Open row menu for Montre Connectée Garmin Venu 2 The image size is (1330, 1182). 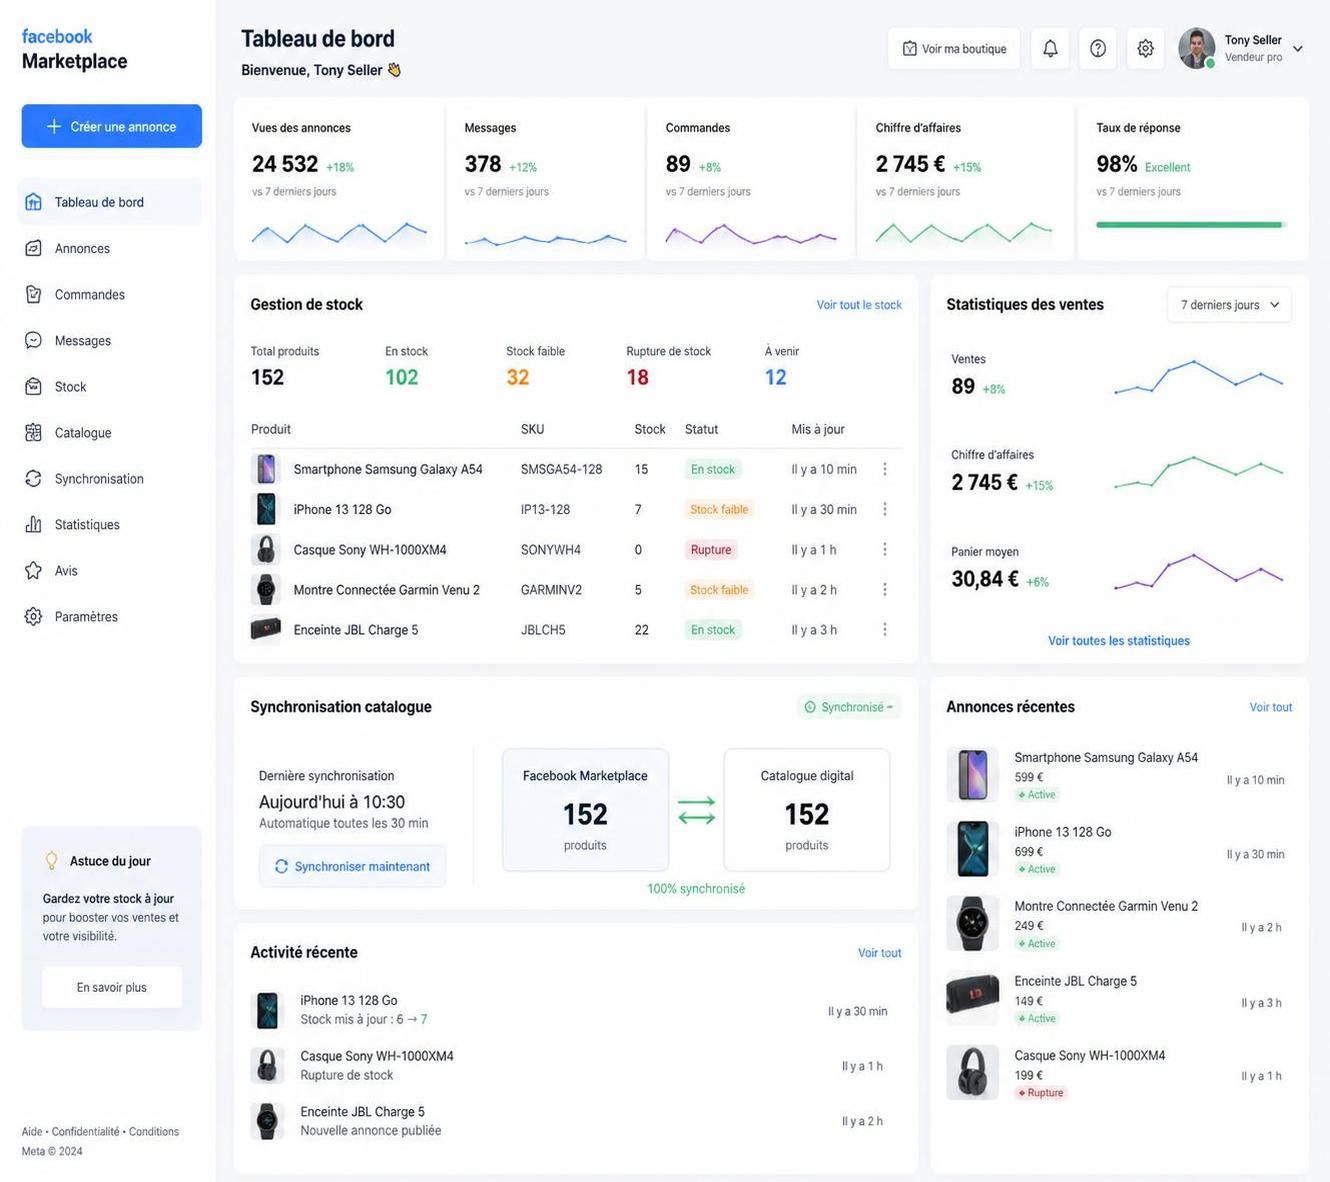point(884,589)
